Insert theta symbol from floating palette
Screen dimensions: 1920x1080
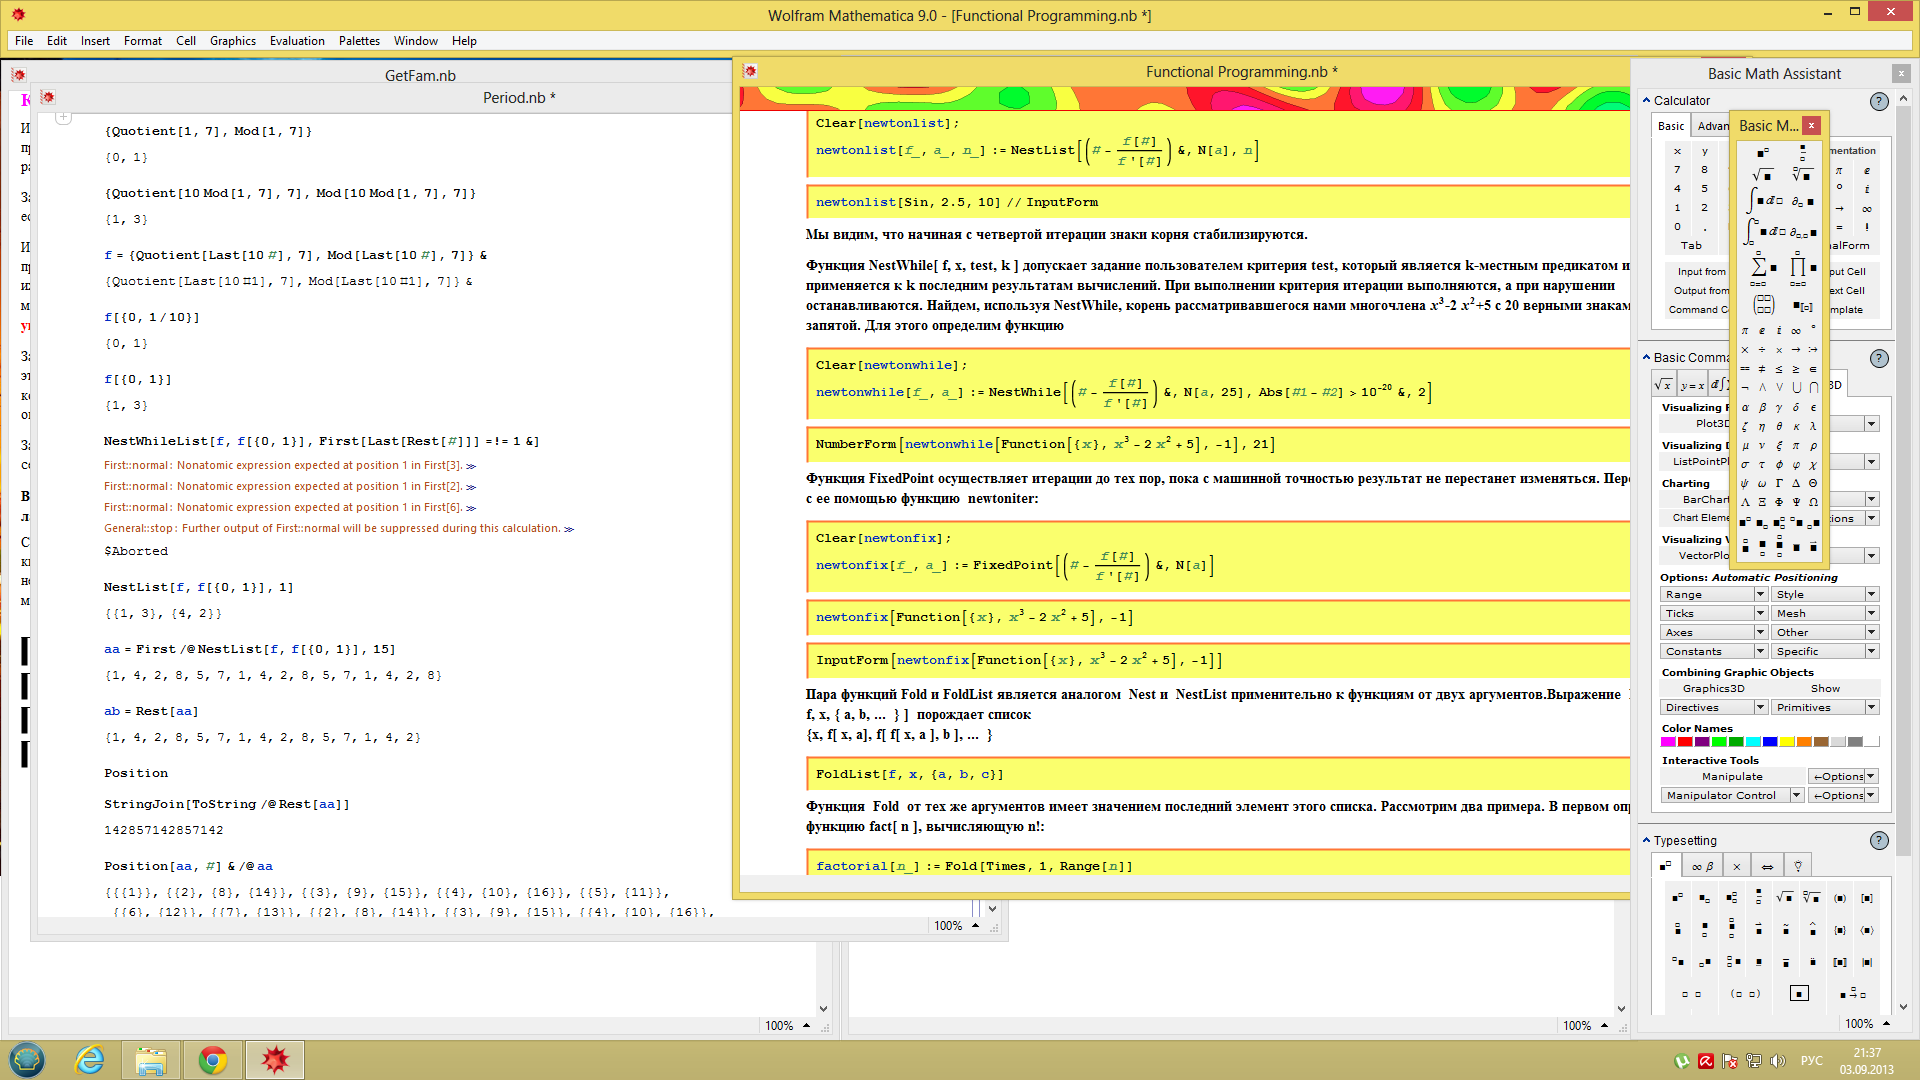(x=1779, y=427)
